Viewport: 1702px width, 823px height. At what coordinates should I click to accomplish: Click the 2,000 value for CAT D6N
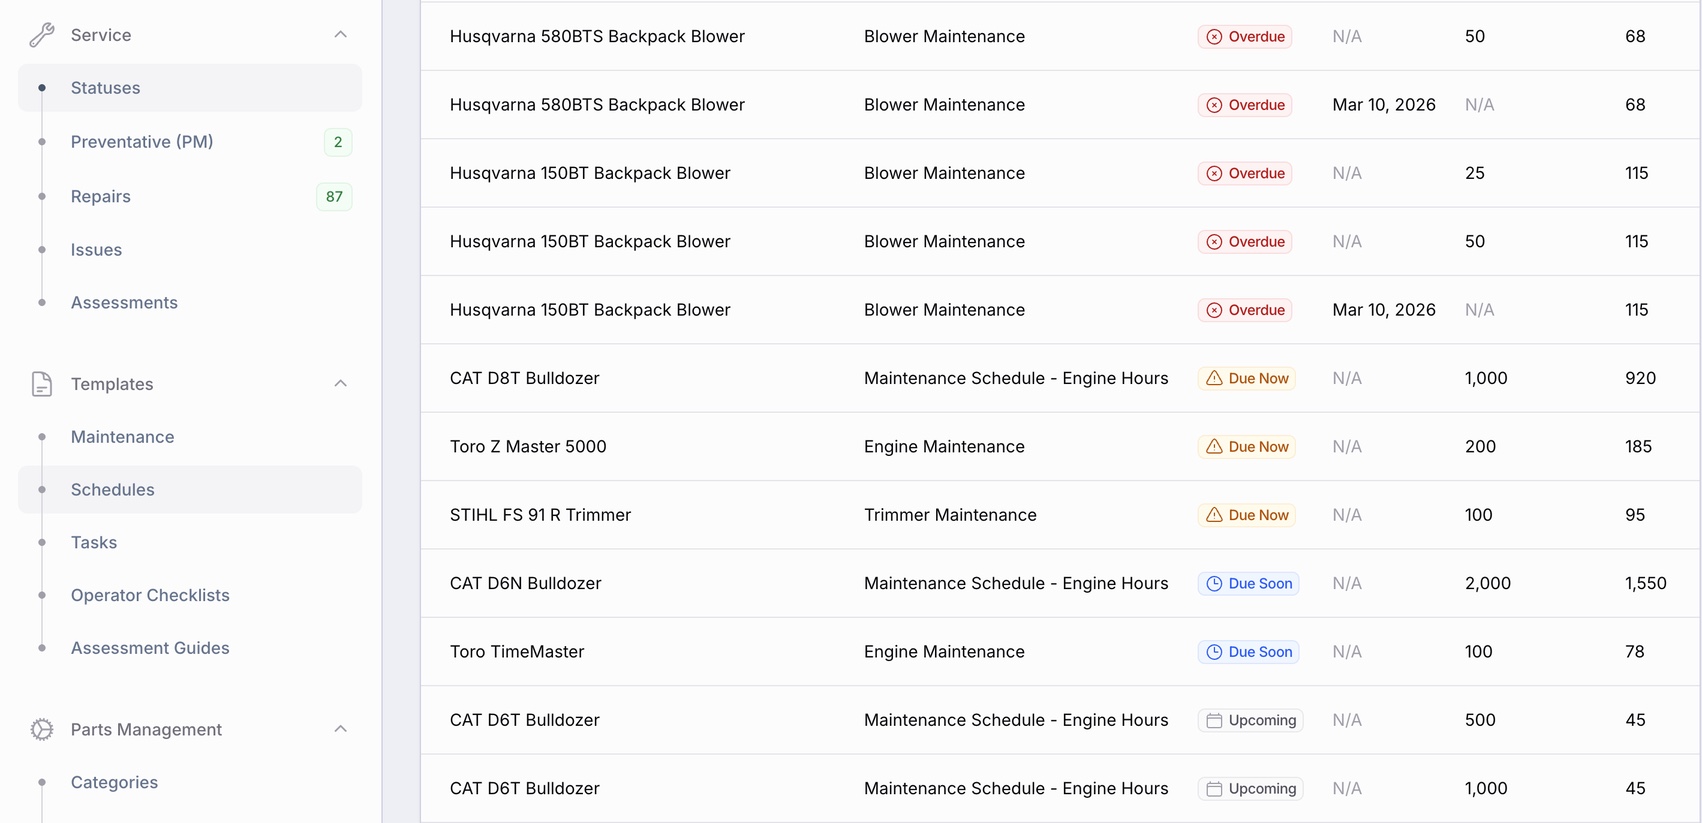coord(1488,584)
